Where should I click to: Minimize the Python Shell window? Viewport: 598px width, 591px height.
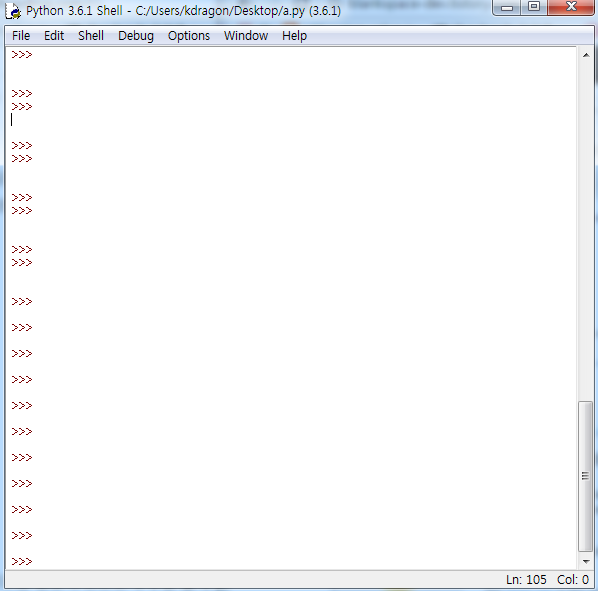pos(506,7)
